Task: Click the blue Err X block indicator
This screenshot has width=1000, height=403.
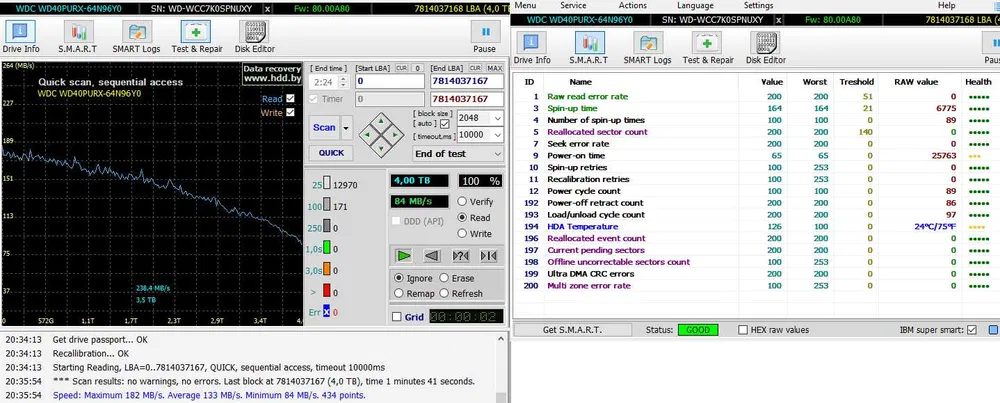Action: pos(327,312)
